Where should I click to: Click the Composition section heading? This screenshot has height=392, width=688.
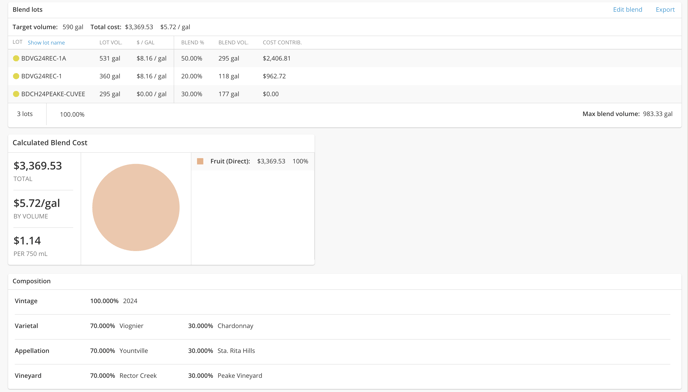(32, 281)
